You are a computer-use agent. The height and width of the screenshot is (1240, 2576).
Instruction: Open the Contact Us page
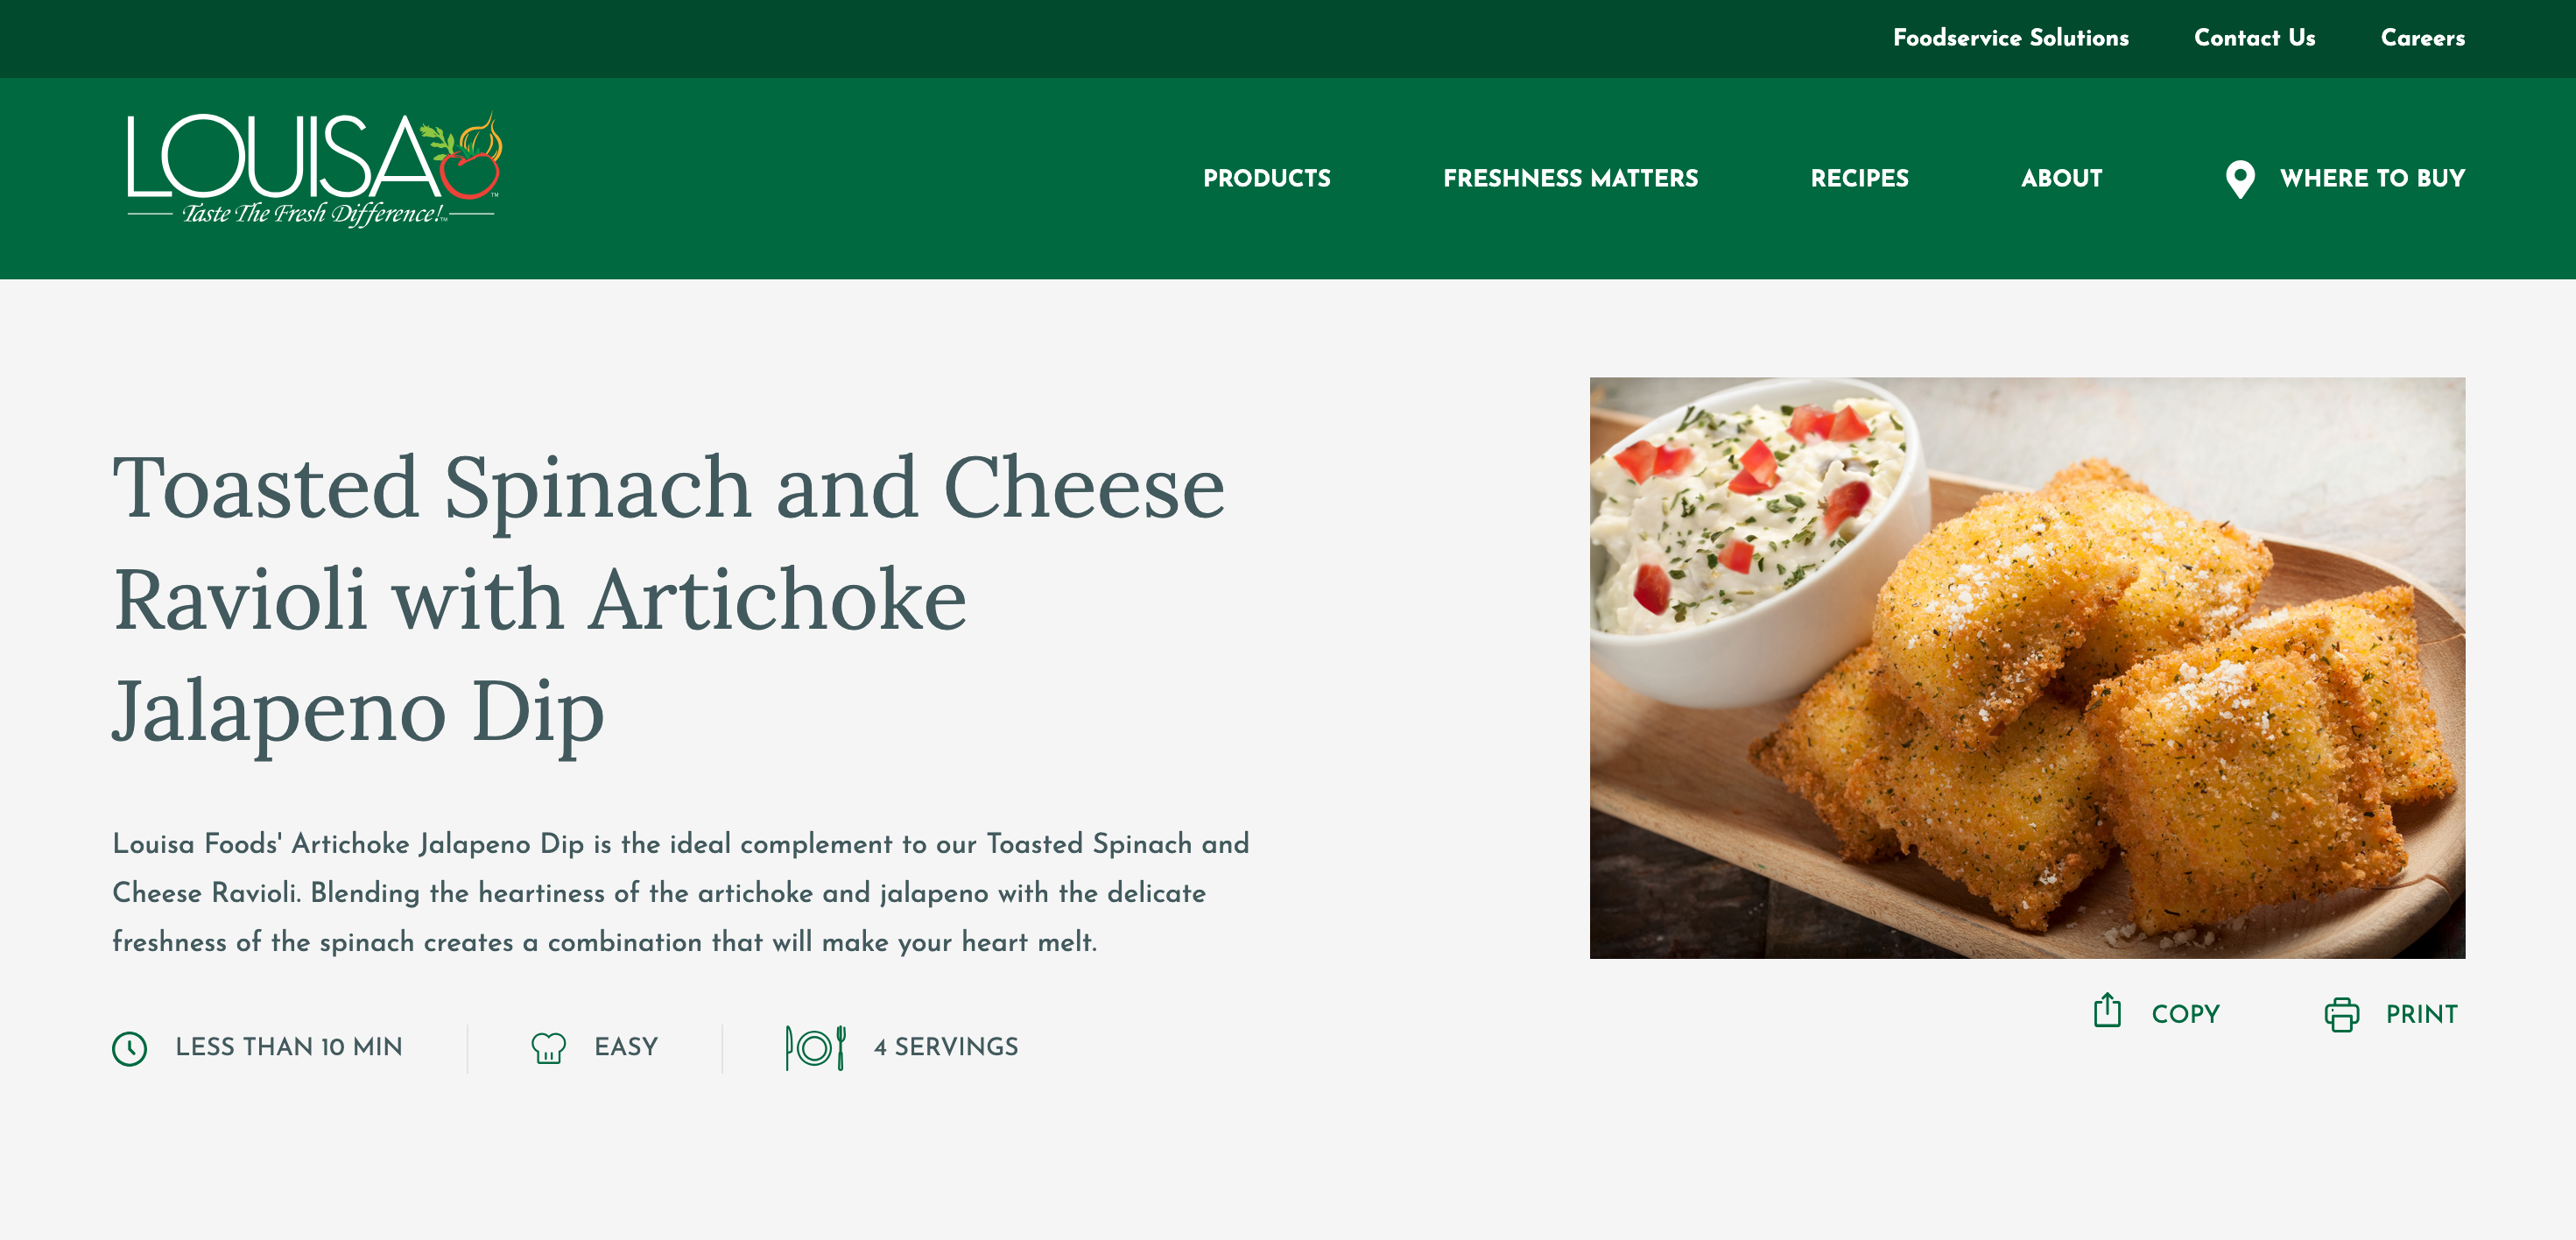[x=2254, y=38]
